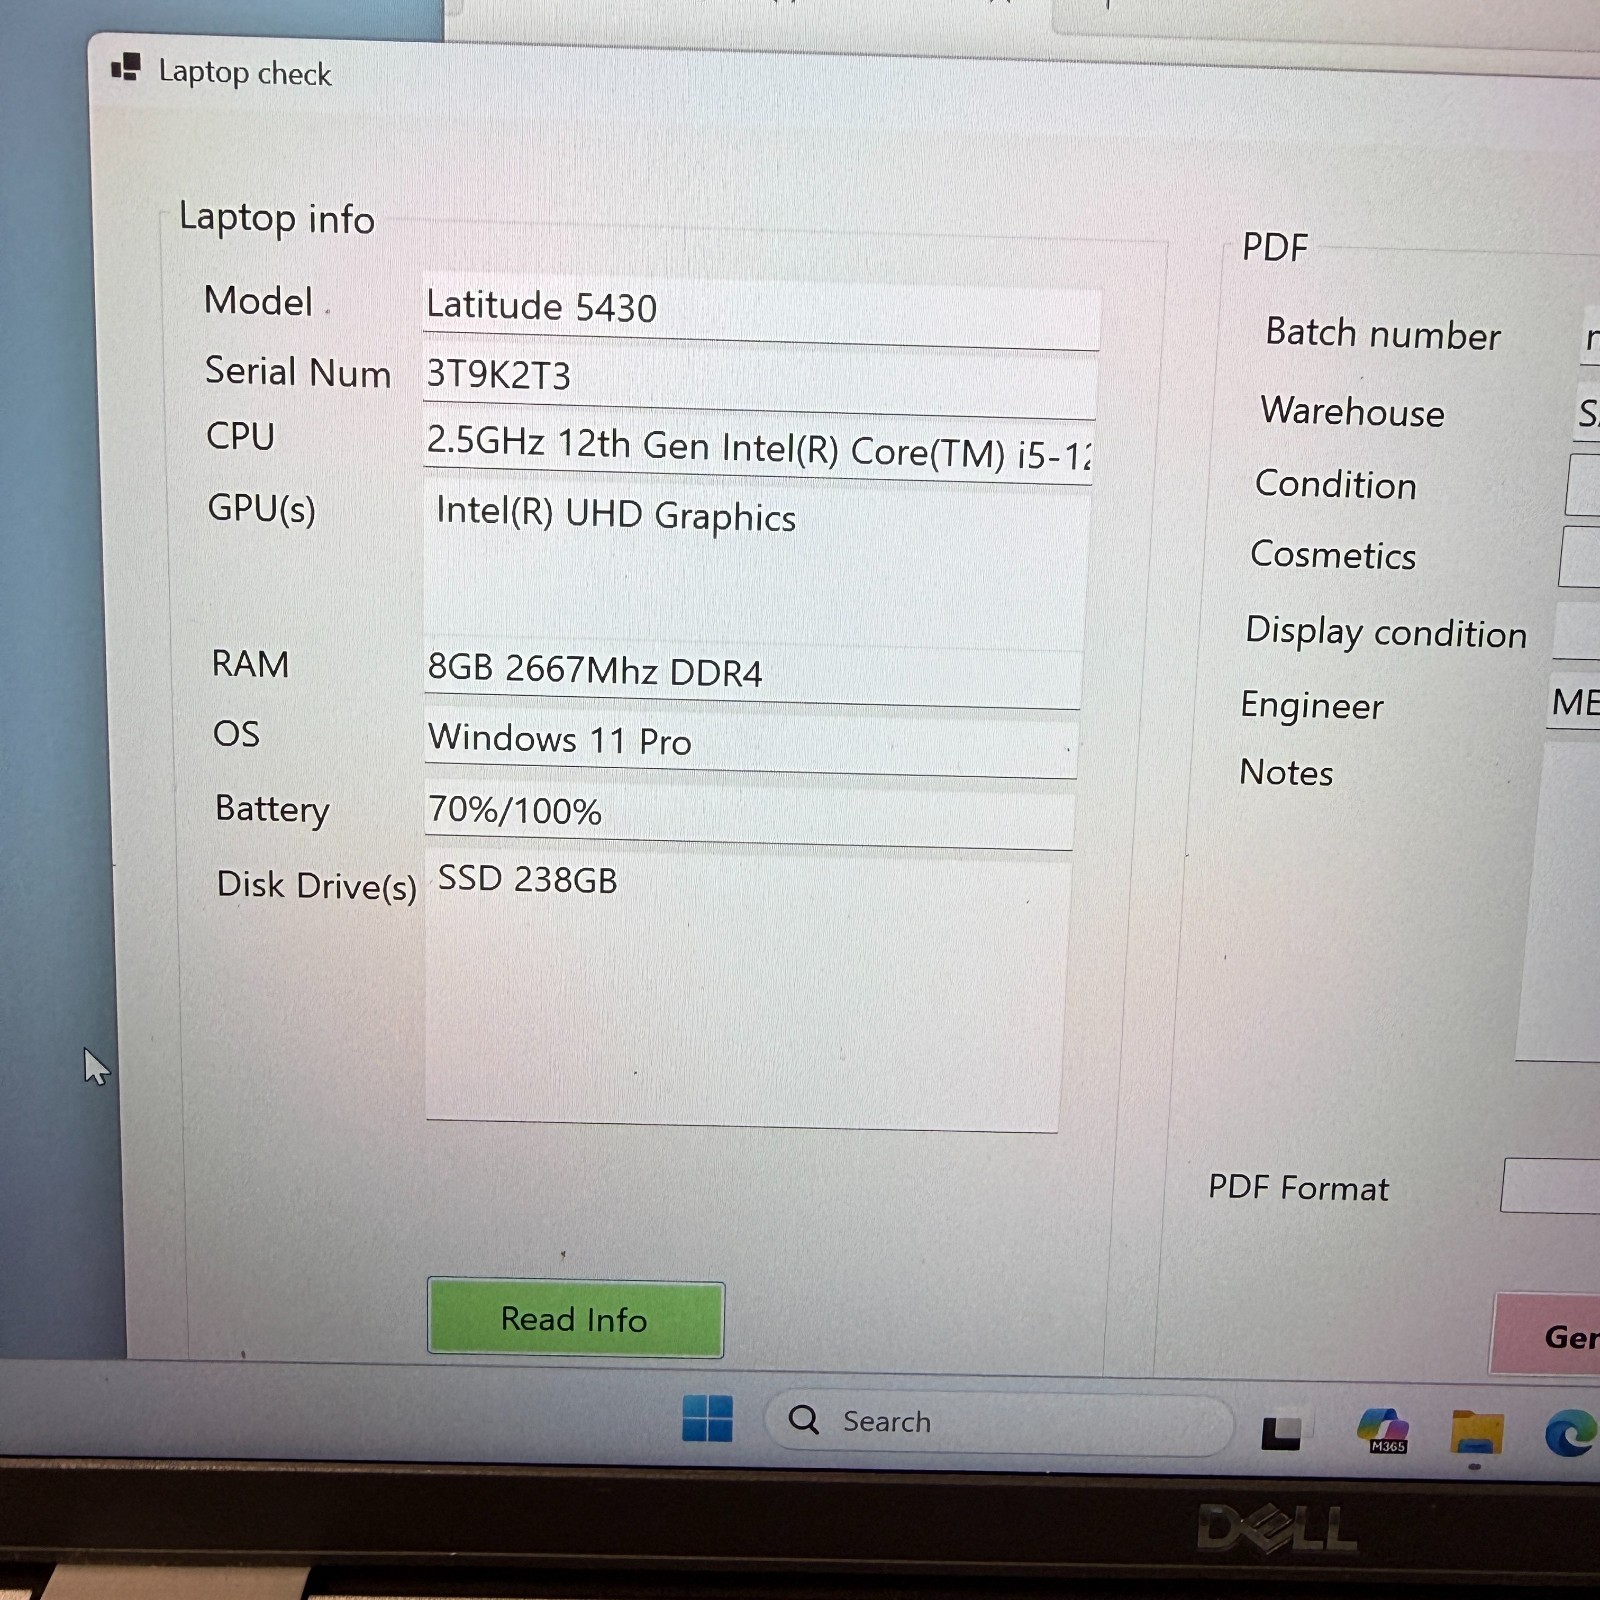
Task: Click the 'PDF Format' label
Action: [x=1298, y=1187]
